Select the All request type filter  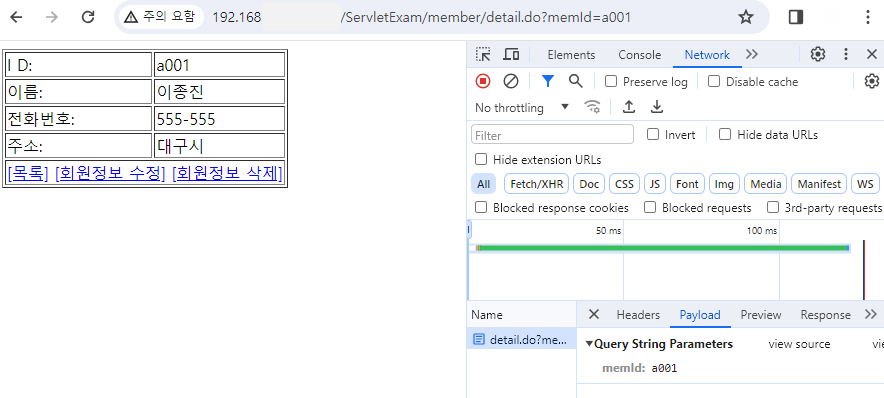[483, 184]
